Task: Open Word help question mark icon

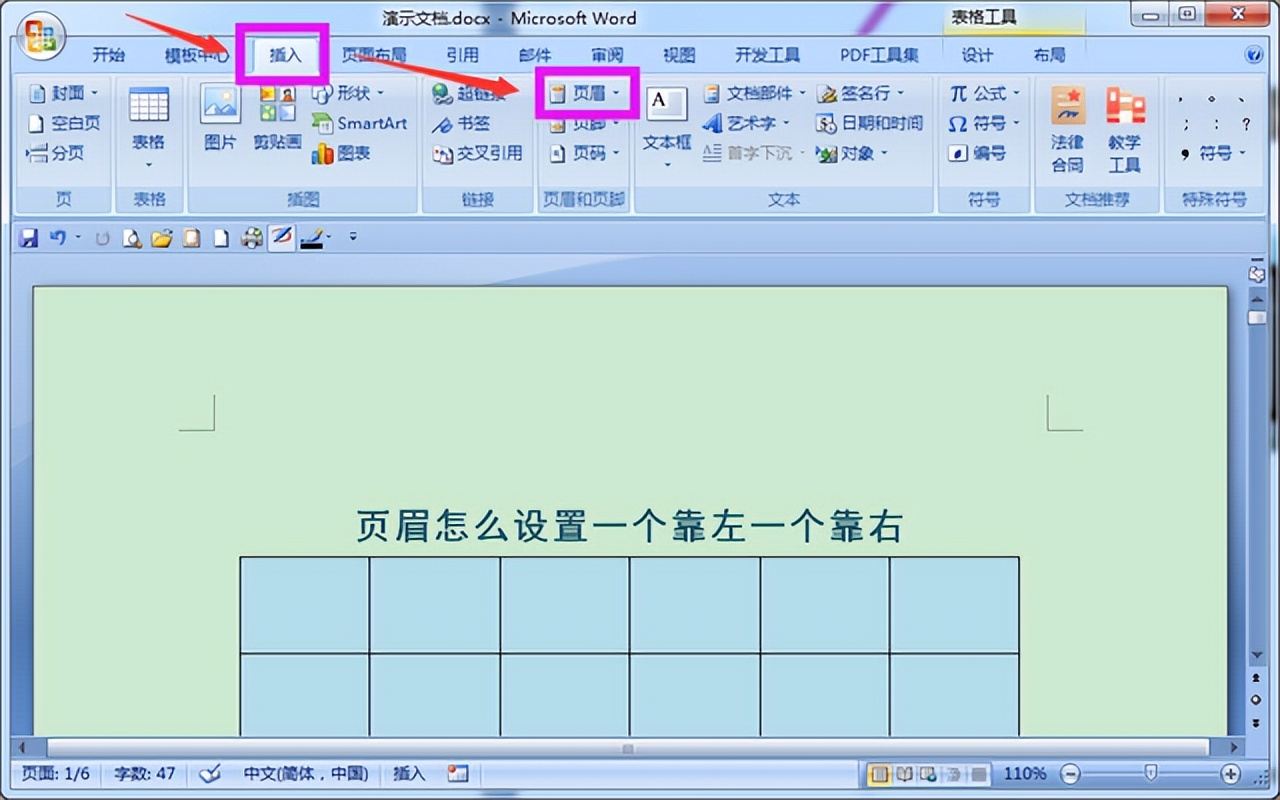Action: coord(1255,55)
